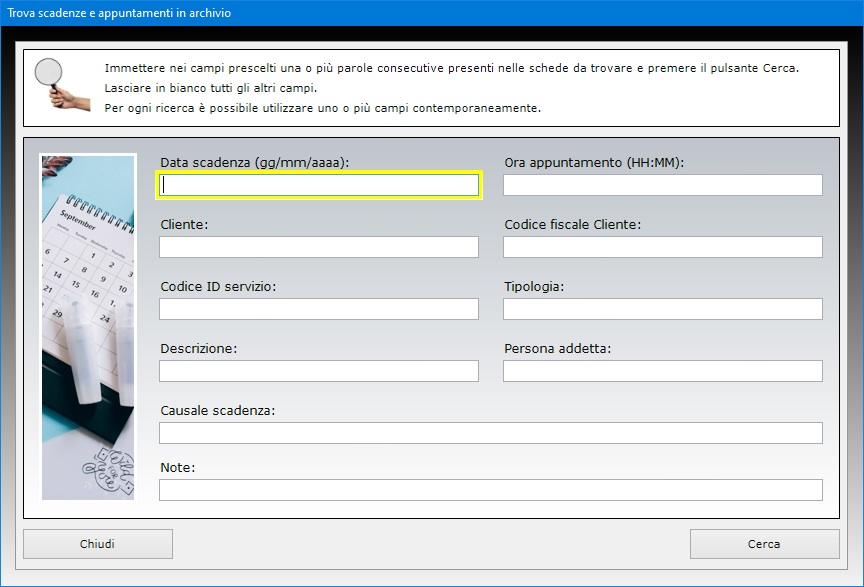Click the instruction text mentioning pulsante Cerca

451,68
